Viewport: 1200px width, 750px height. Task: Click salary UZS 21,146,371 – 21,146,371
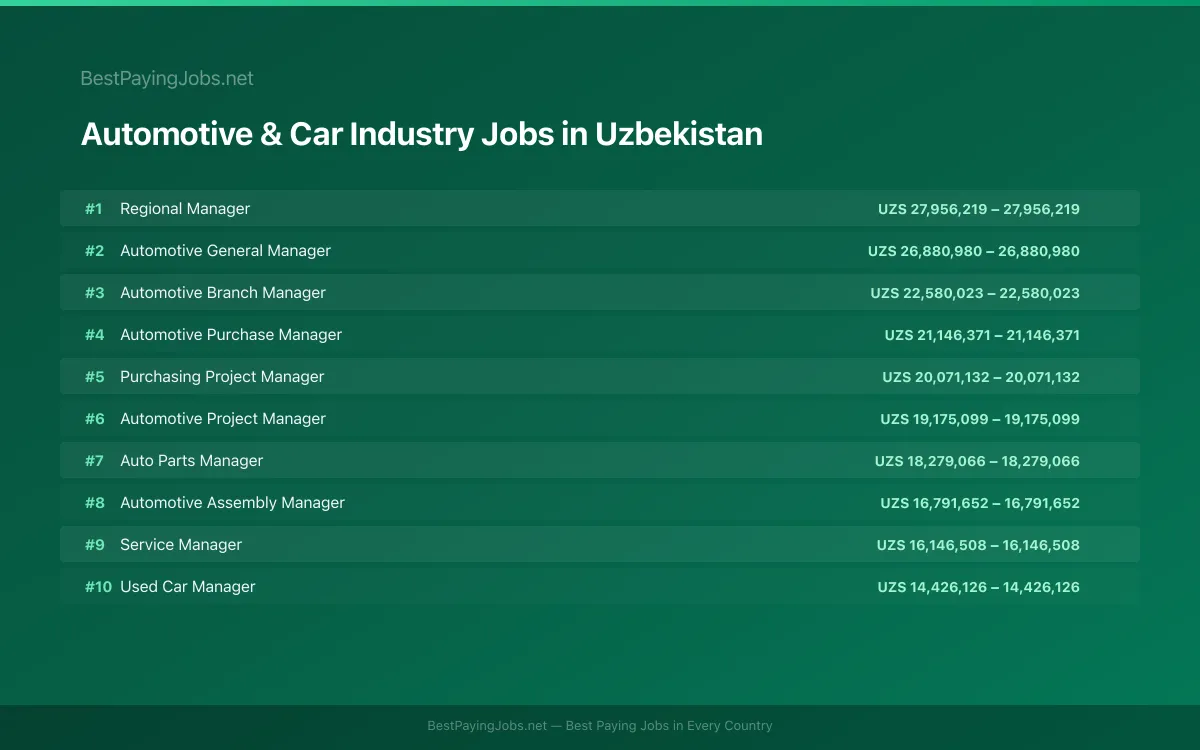(982, 335)
